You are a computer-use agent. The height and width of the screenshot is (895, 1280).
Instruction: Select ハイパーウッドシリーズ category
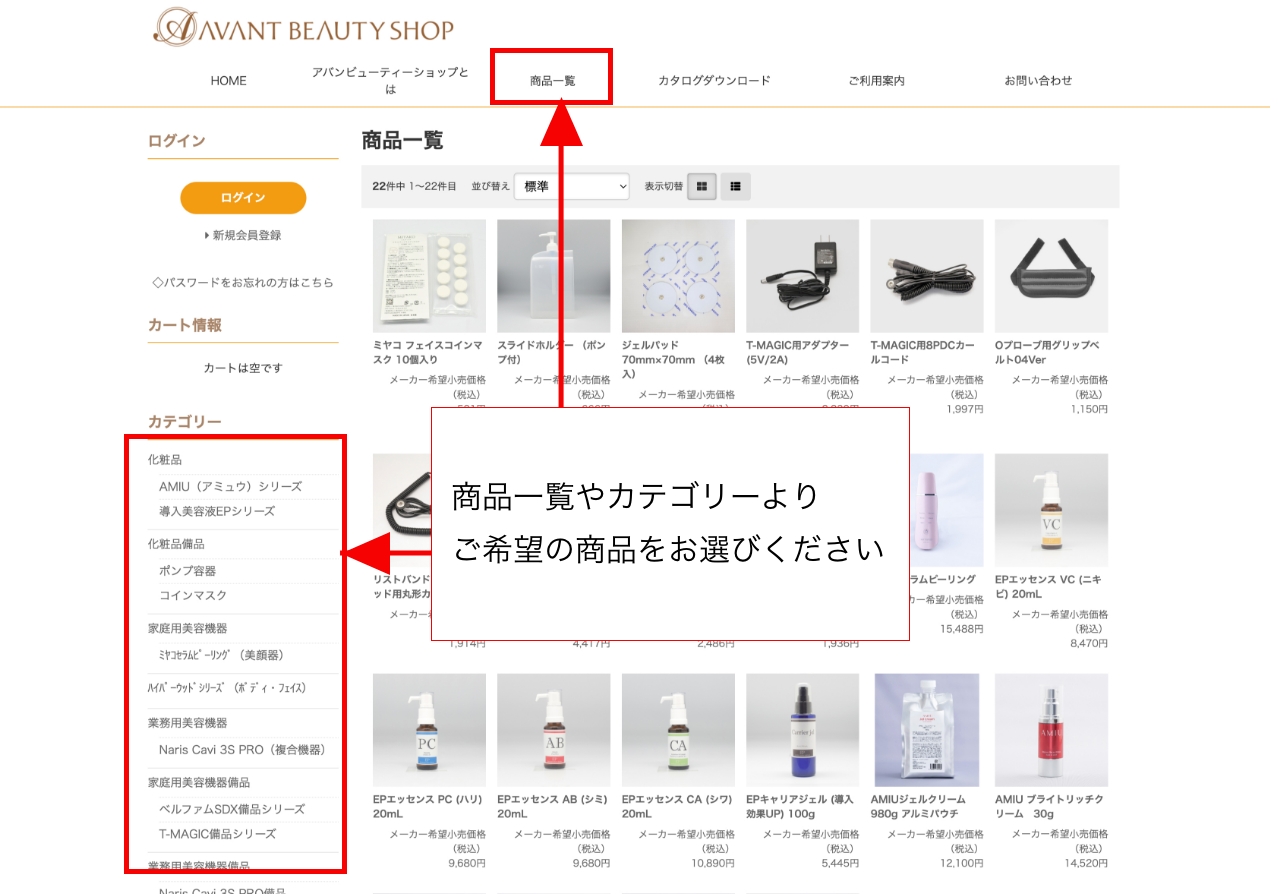tap(227, 688)
